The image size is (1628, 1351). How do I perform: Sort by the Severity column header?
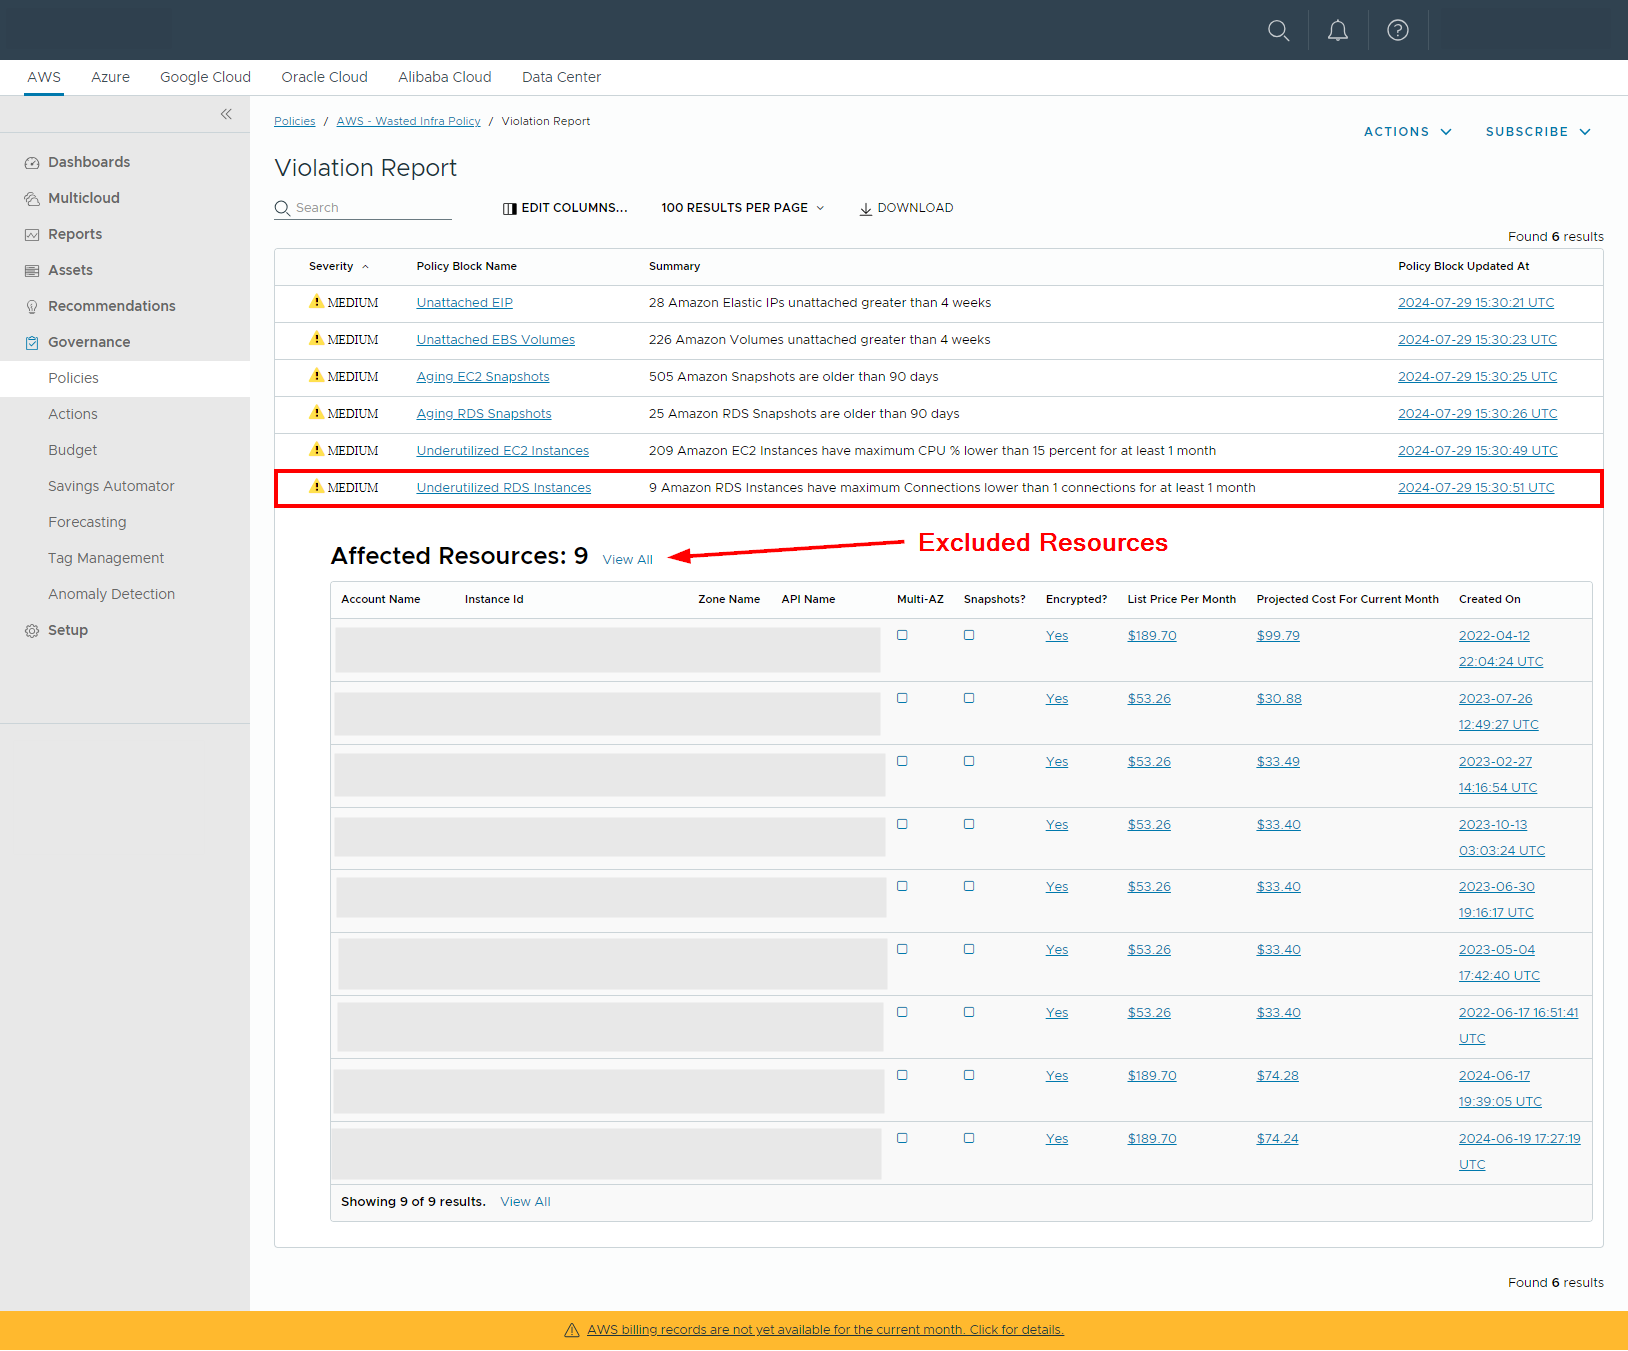pos(331,266)
